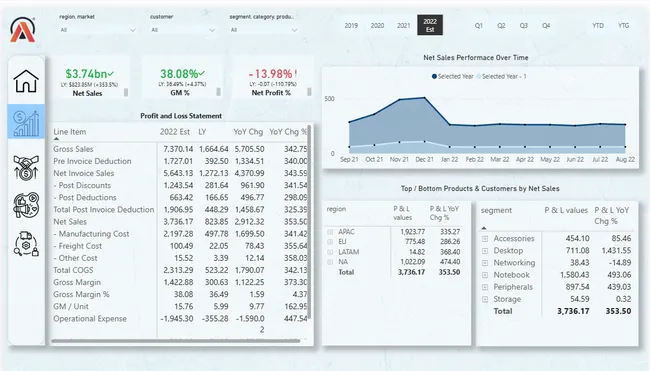The width and height of the screenshot is (650, 371).
Task: Open the customer filter dropdown
Action: point(183,30)
